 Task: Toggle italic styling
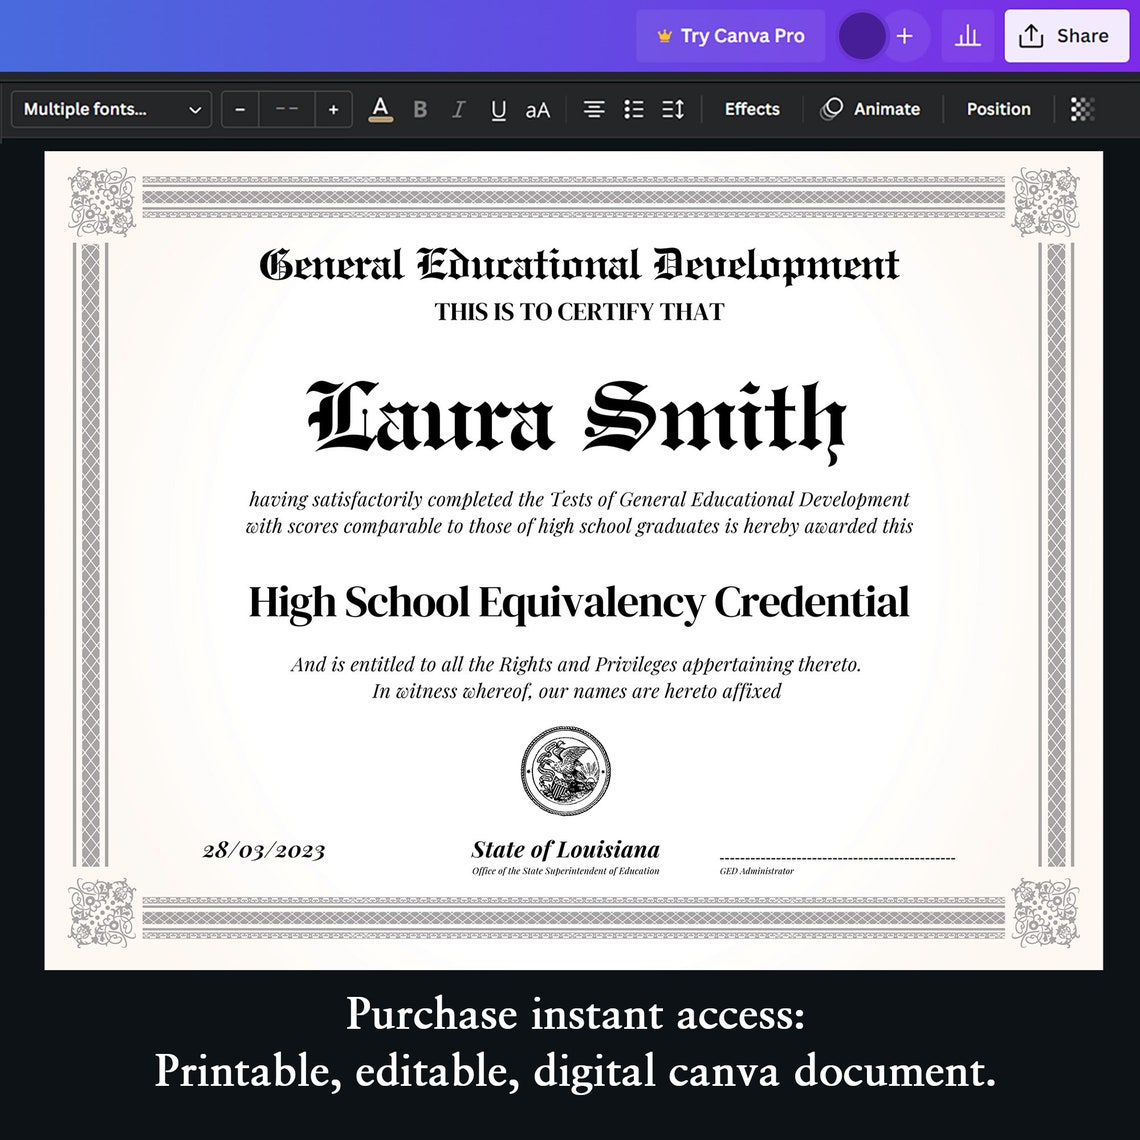[459, 109]
